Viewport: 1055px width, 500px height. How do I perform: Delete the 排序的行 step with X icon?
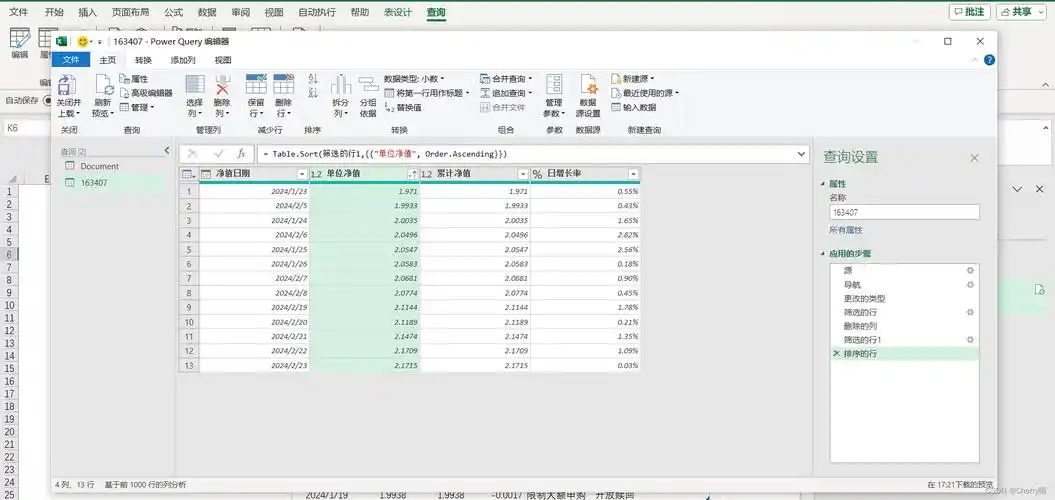point(836,353)
